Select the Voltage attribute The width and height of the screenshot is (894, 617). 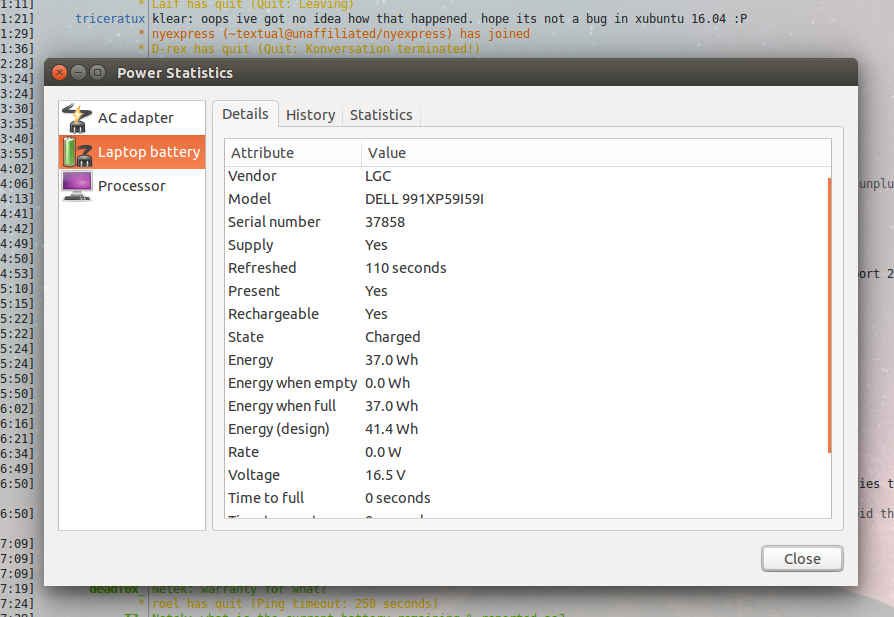pyautogui.click(x=254, y=475)
